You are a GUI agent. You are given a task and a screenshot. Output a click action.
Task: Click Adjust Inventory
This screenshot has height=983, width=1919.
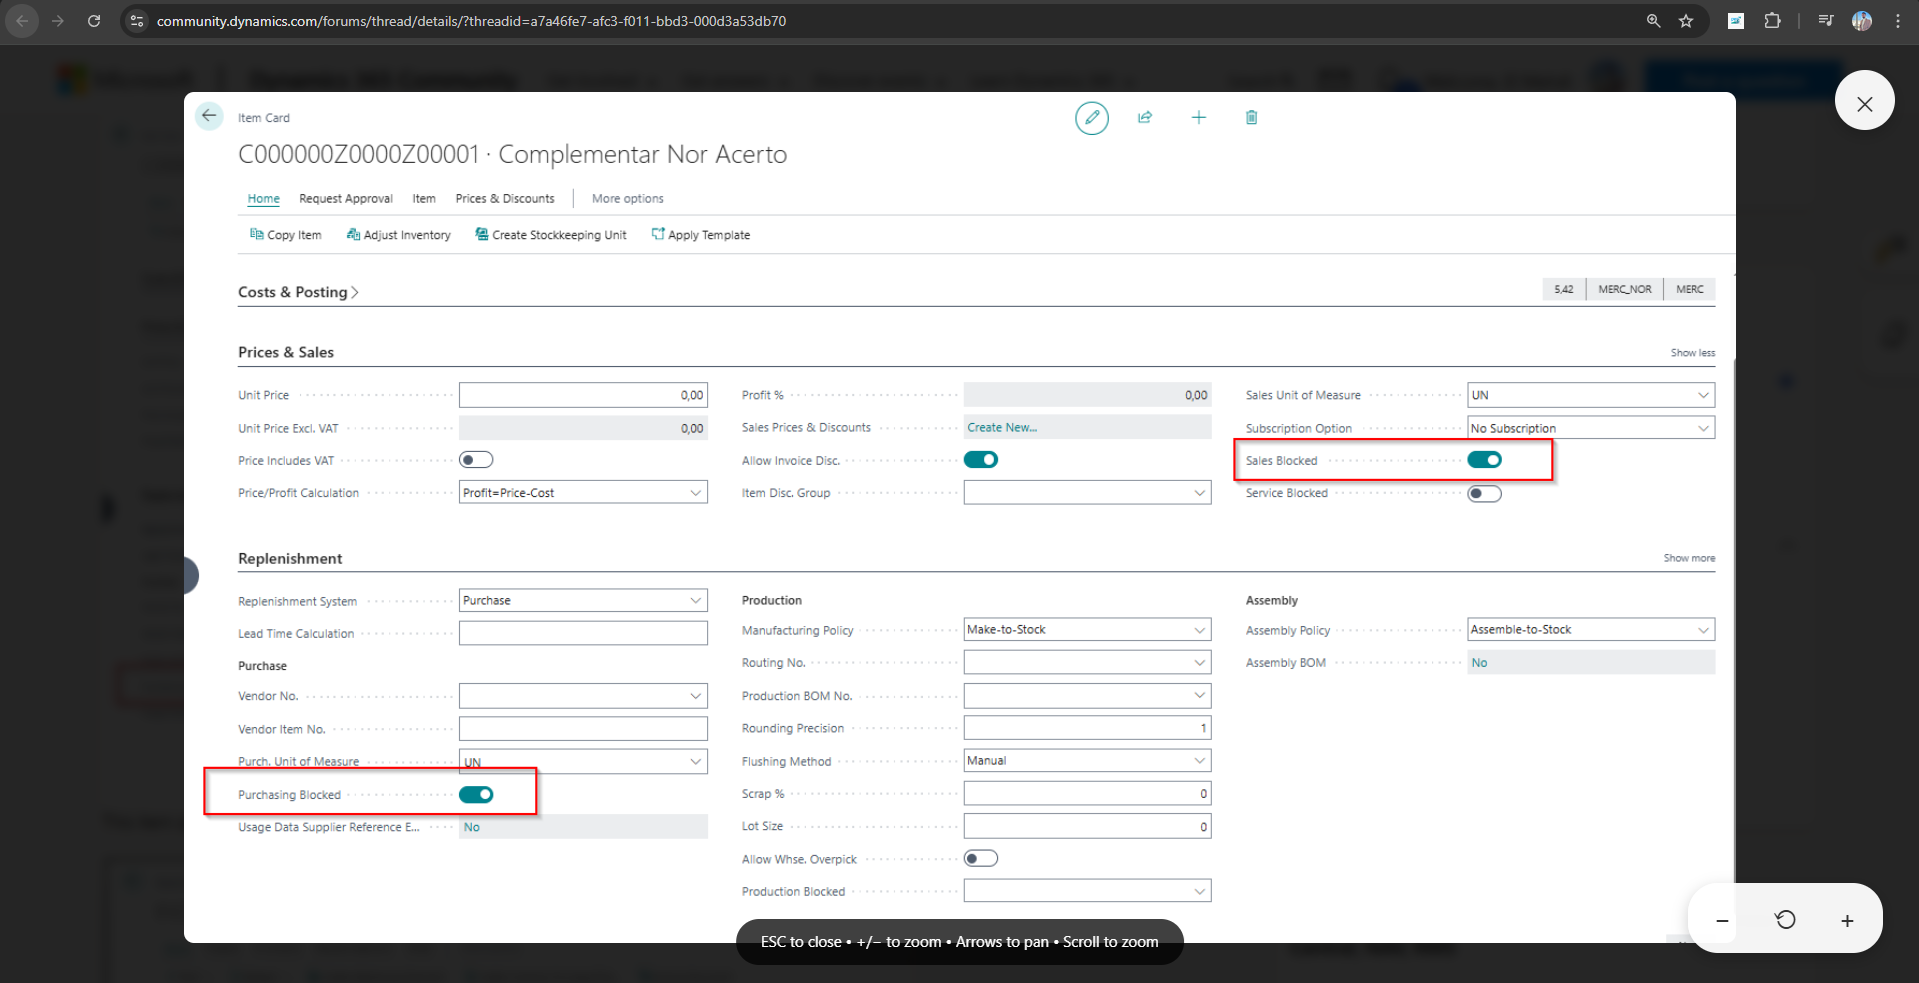pyautogui.click(x=398, y=234)
